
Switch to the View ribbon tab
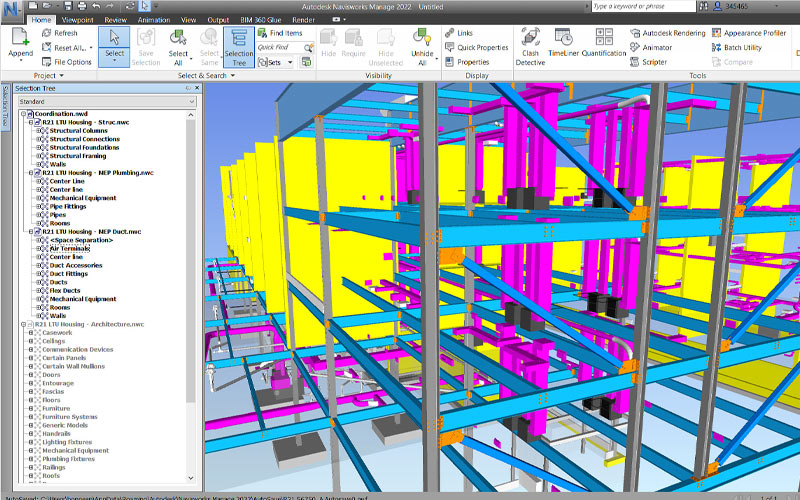click(188, 20)
